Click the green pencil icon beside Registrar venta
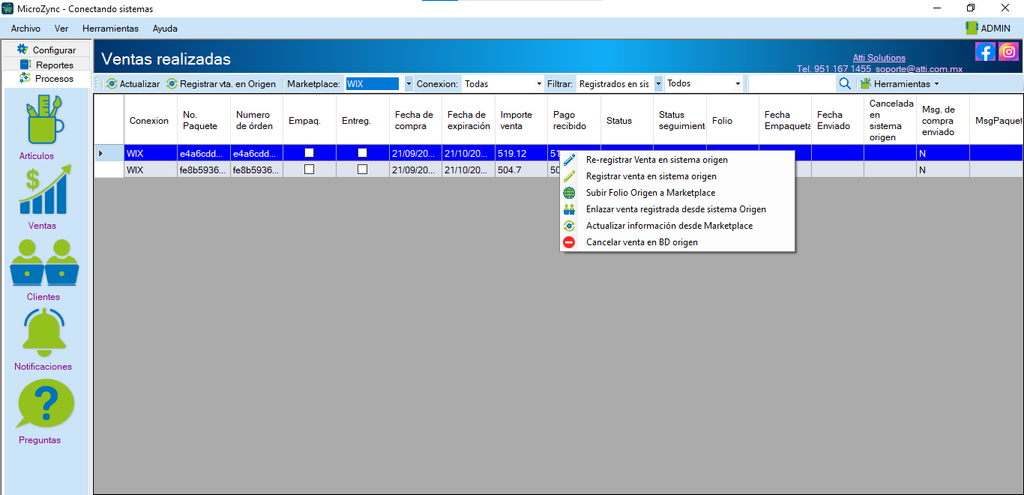 point(569,176)
